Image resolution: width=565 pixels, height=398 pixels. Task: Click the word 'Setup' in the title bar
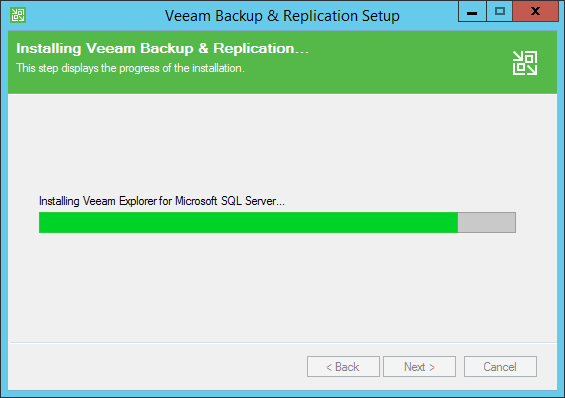381,16
